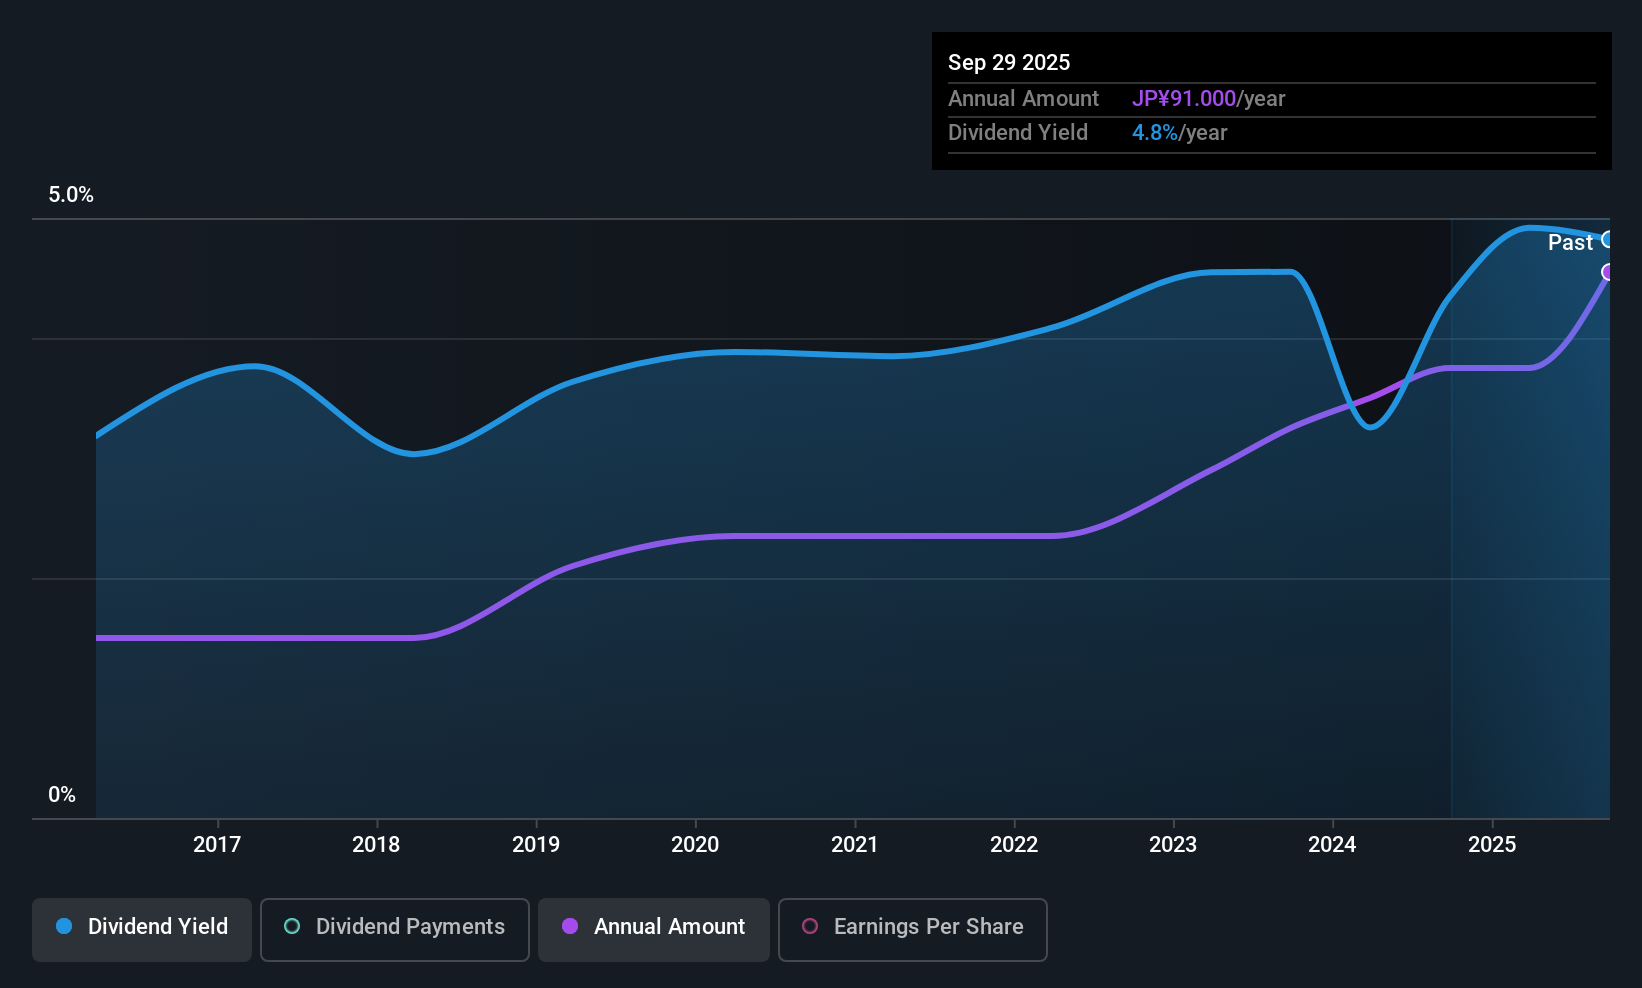1642x988 pixels.
Task: Select the 2018 year tick label
Action: (x=376, y=845)
